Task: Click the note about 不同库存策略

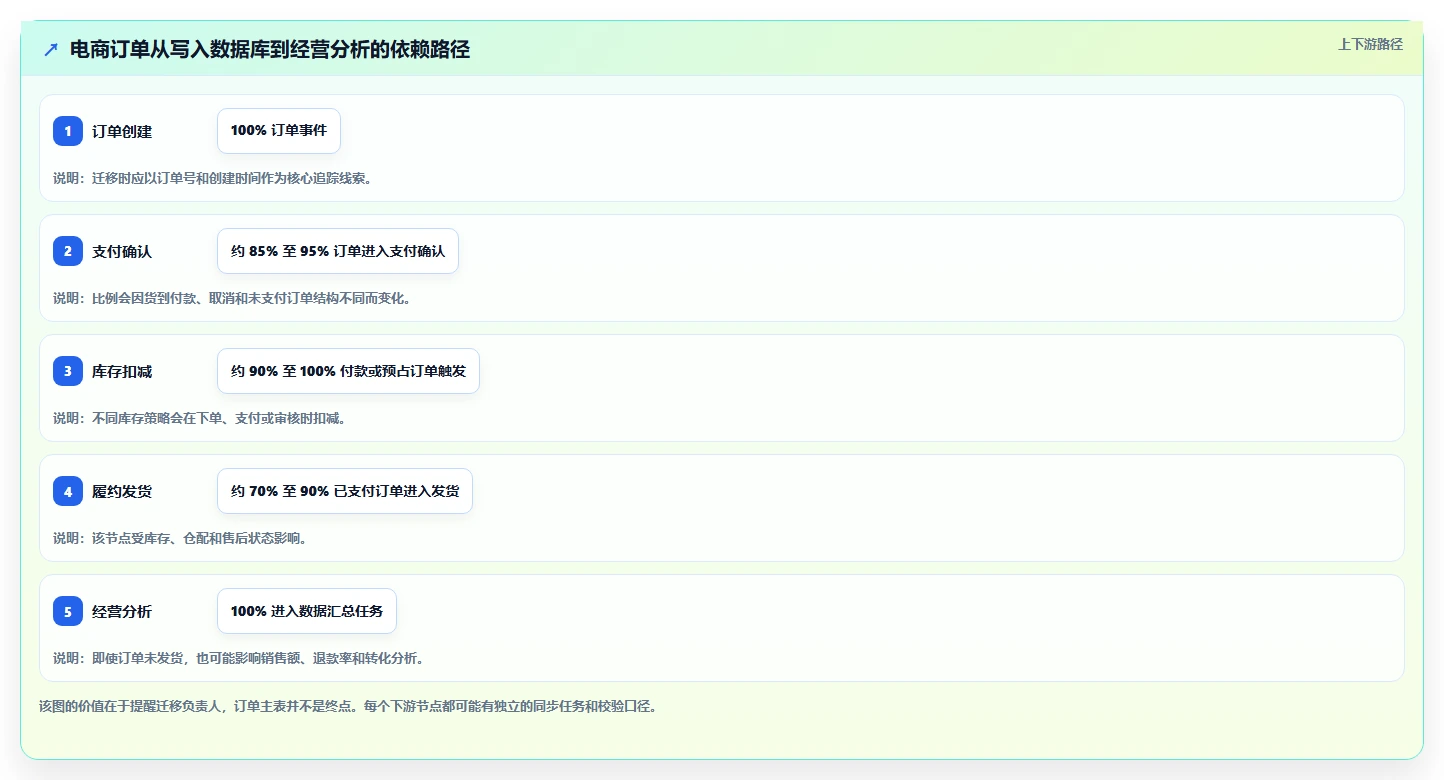Action: click(x=200, y=418)
